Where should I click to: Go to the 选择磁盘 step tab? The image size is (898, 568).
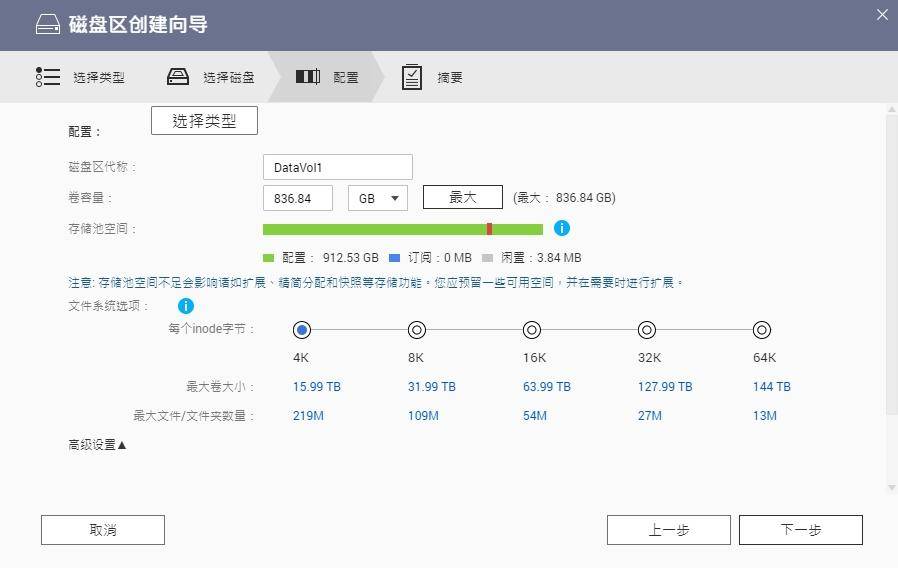click(211, 77)
